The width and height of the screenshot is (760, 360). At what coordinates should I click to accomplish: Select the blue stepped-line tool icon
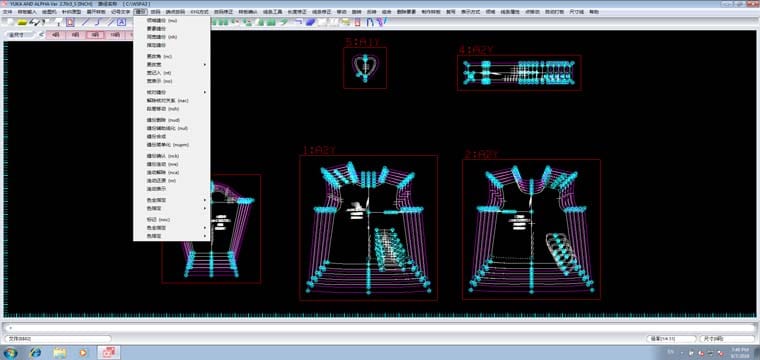pyautogui.click(x=98, y=22)
